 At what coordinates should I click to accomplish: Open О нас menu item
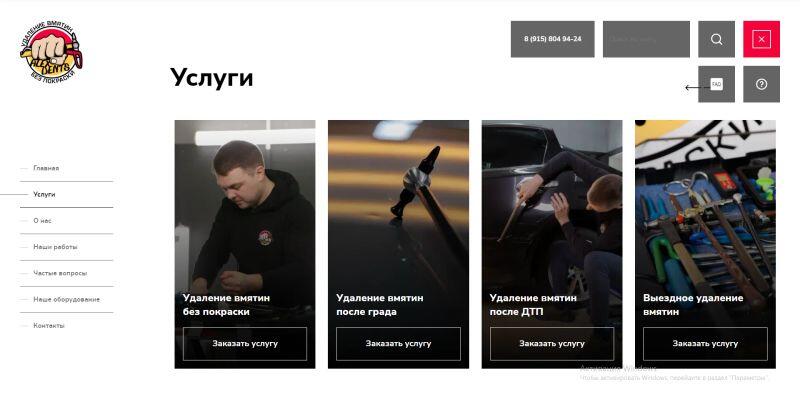[42, 221]
